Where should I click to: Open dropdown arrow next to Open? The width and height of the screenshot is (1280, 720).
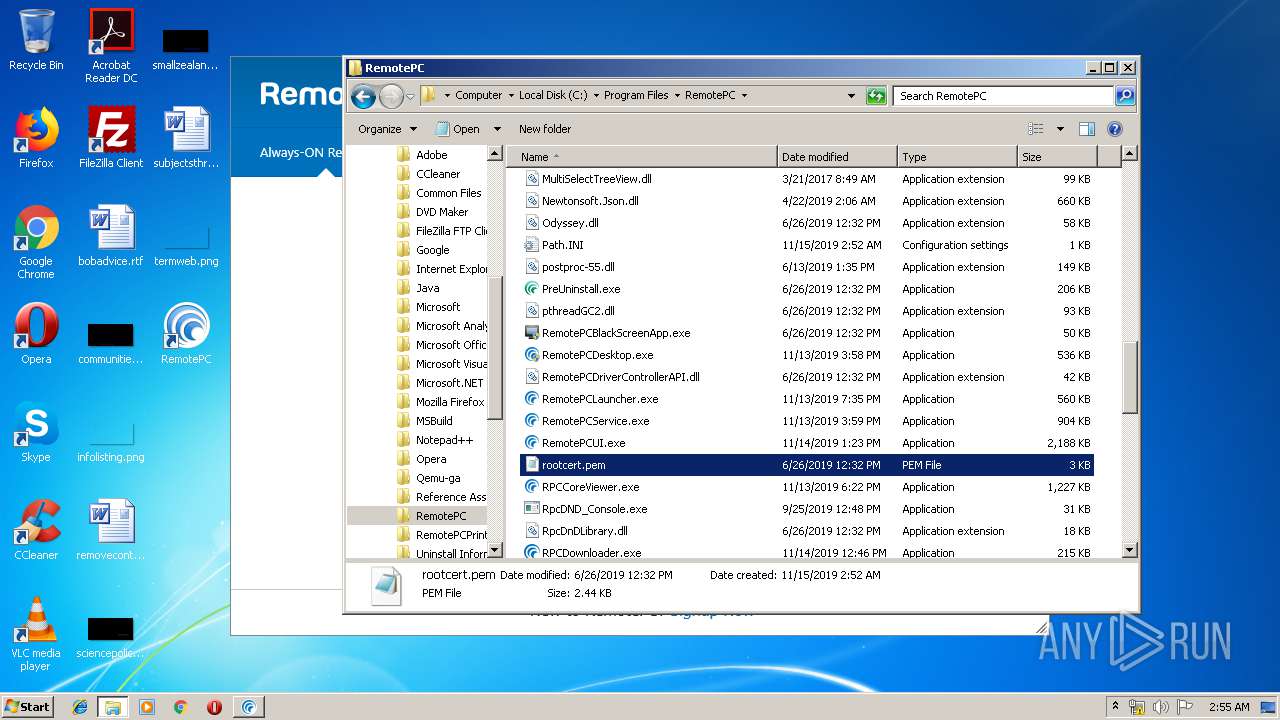point(497,129)
